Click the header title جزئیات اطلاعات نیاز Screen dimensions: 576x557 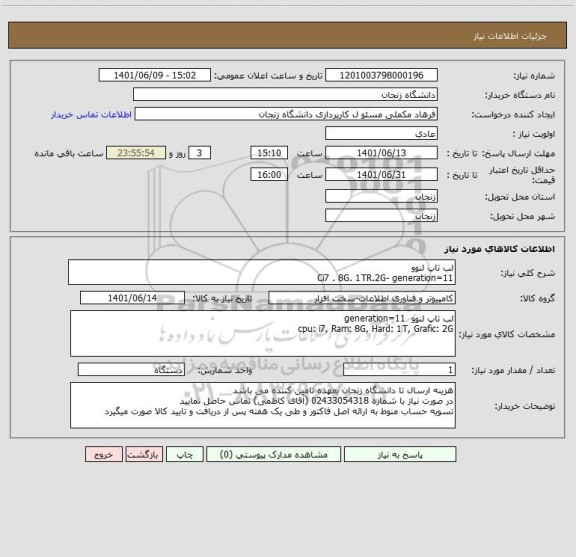pos(510,36)
